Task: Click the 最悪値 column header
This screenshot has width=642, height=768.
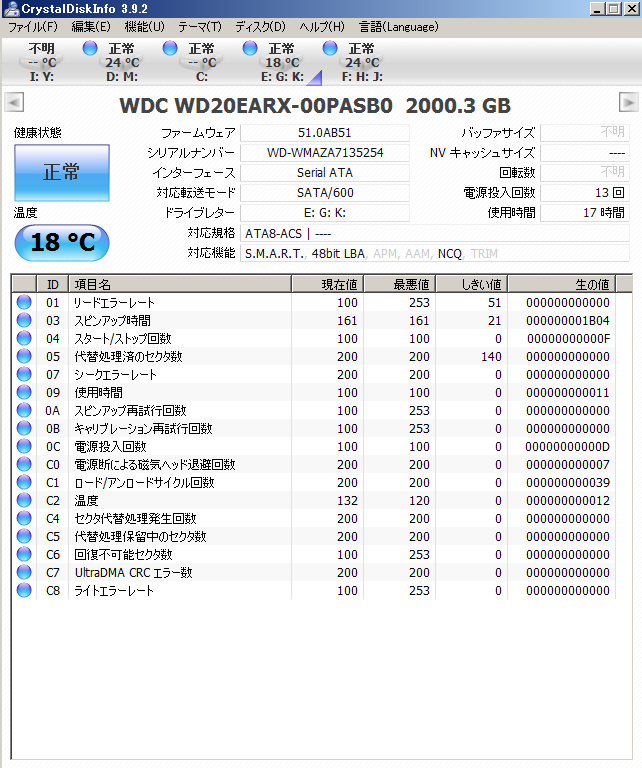Action: pyautogui.click(x=400, y=285)
